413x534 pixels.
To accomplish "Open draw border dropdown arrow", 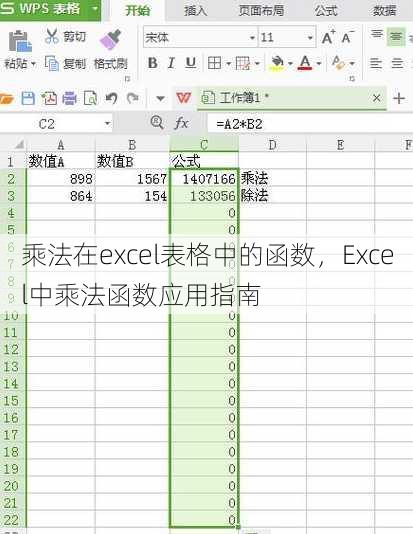I will [257, 63].
